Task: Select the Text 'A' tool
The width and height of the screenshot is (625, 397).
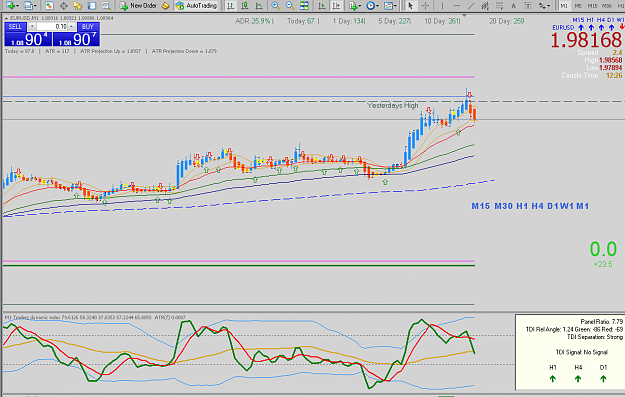Action: 513,6
